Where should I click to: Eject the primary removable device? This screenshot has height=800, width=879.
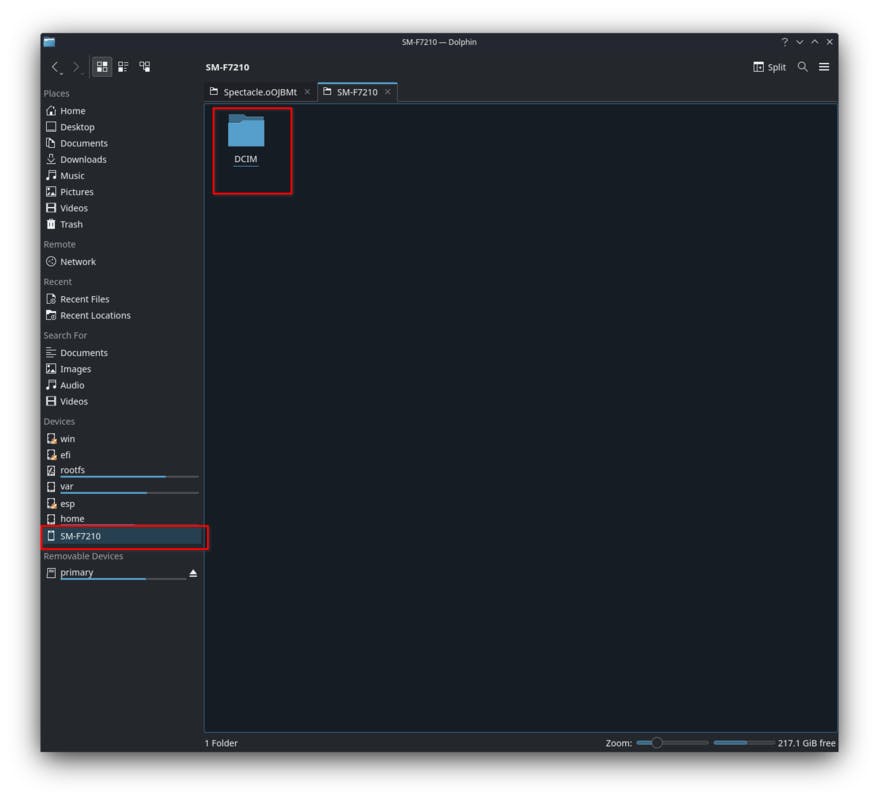[x=193, y=574]
